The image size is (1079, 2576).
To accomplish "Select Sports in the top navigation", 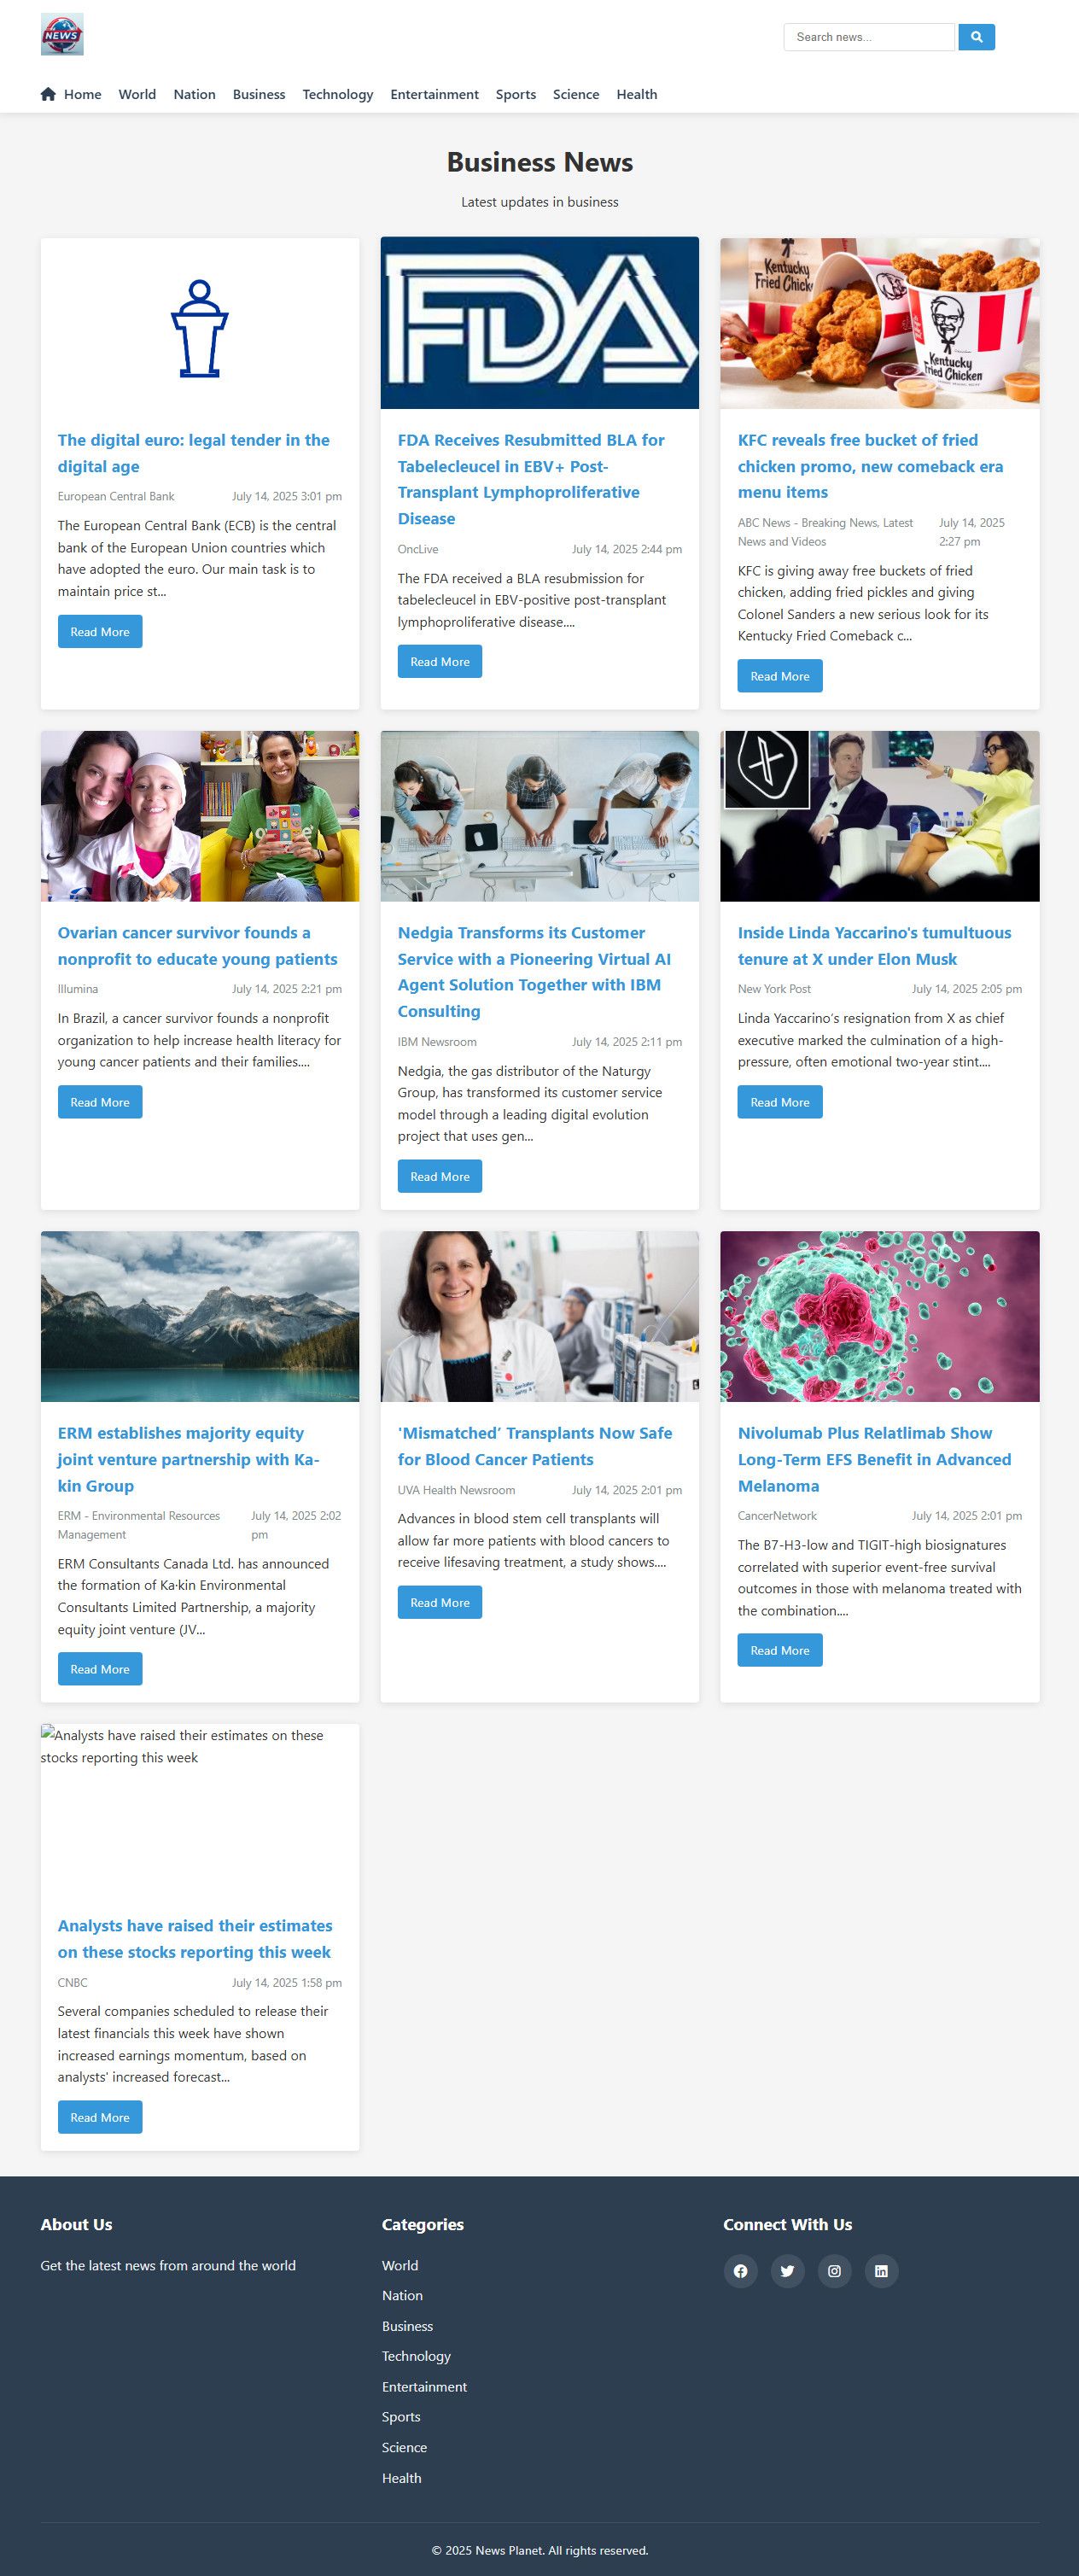I will click(516, 94).
